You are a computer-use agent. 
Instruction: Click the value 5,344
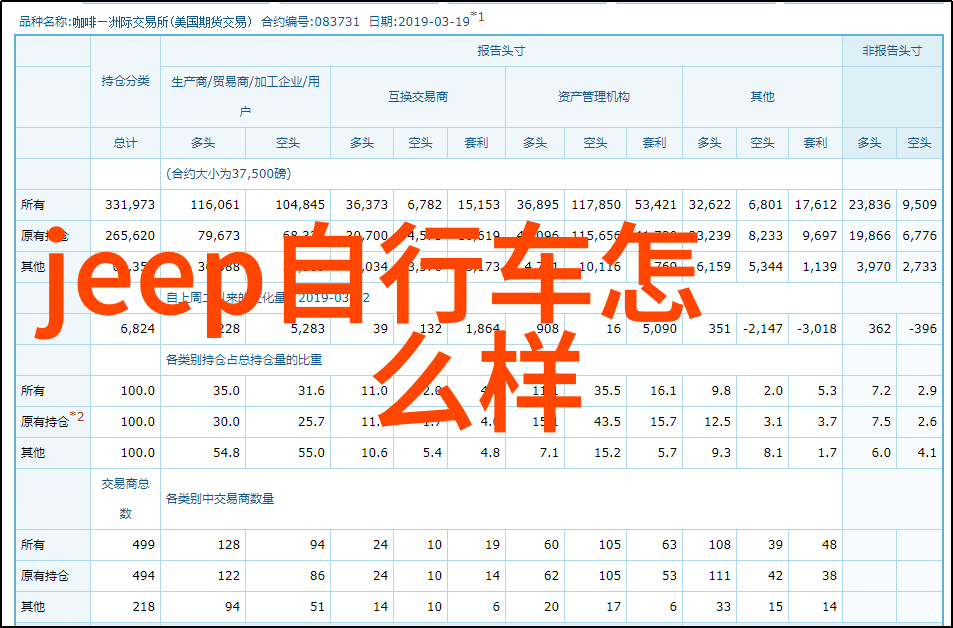[765, 266]
